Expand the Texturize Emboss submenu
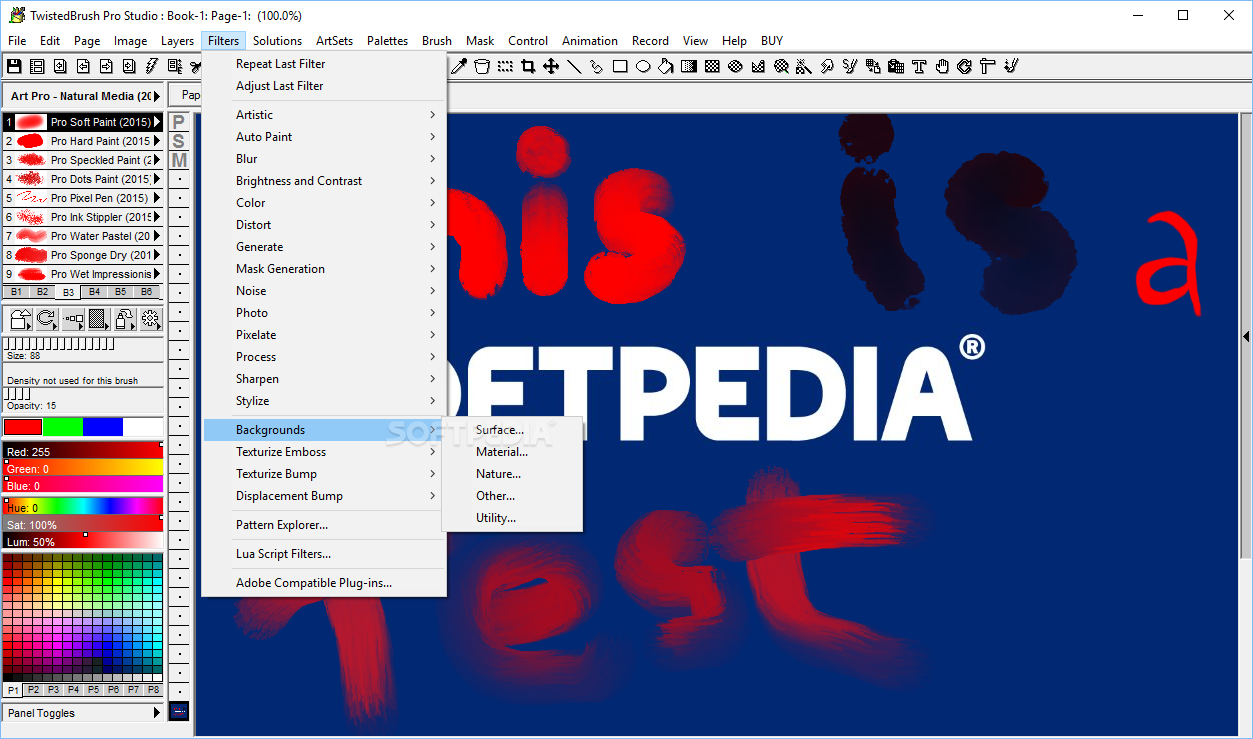 (325, 452)
